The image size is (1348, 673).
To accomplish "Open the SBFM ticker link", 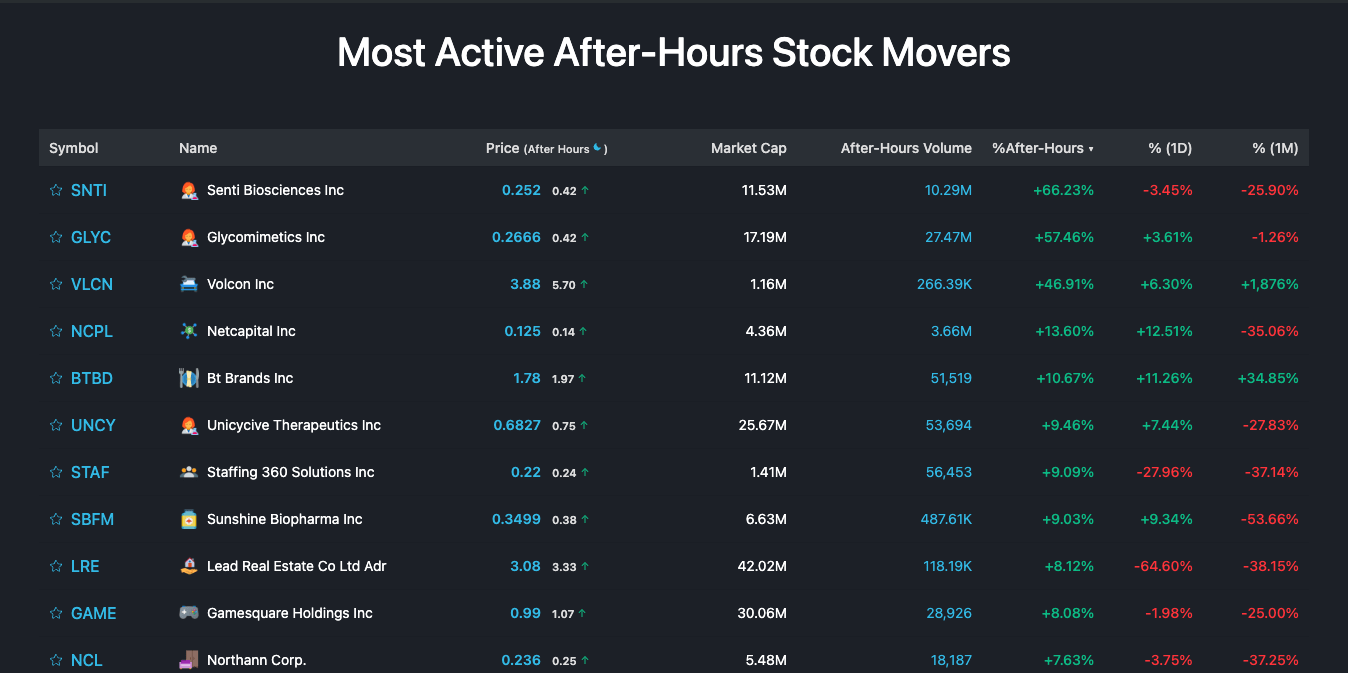I will [x=91, y=518].
